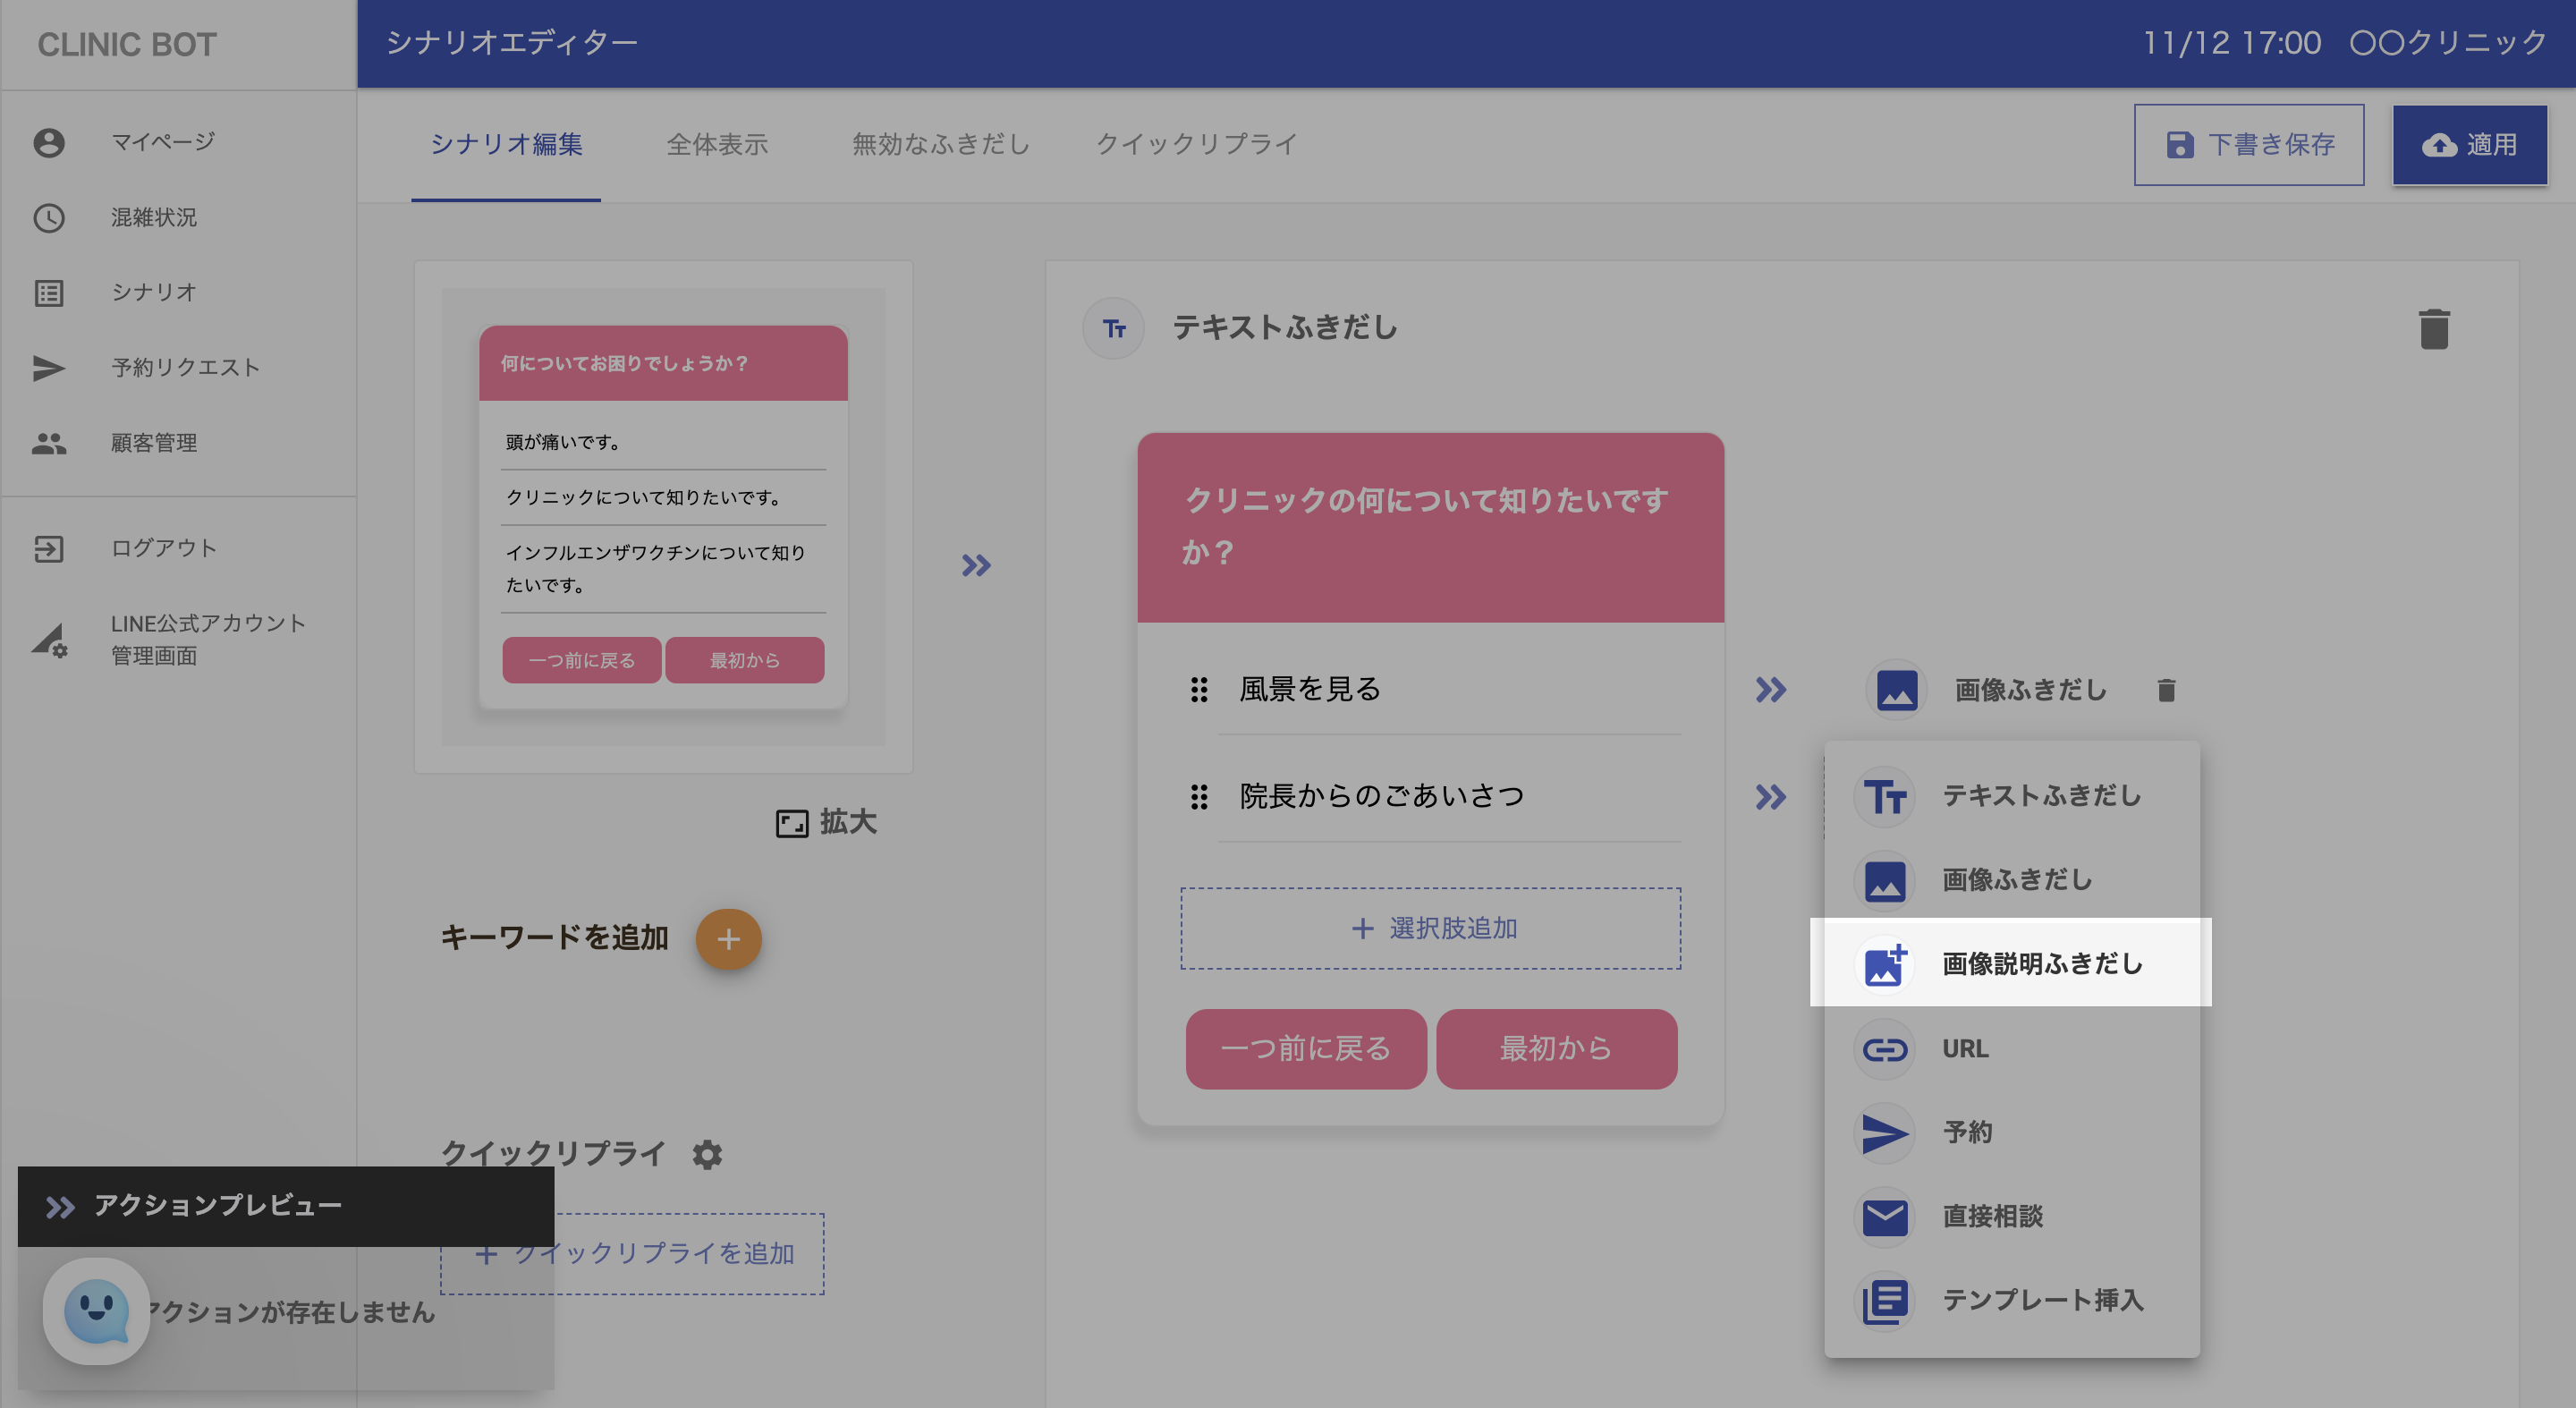
Task: Delete the 画像ふきだし with its small trash icon
Action: tap(2166, 690)
